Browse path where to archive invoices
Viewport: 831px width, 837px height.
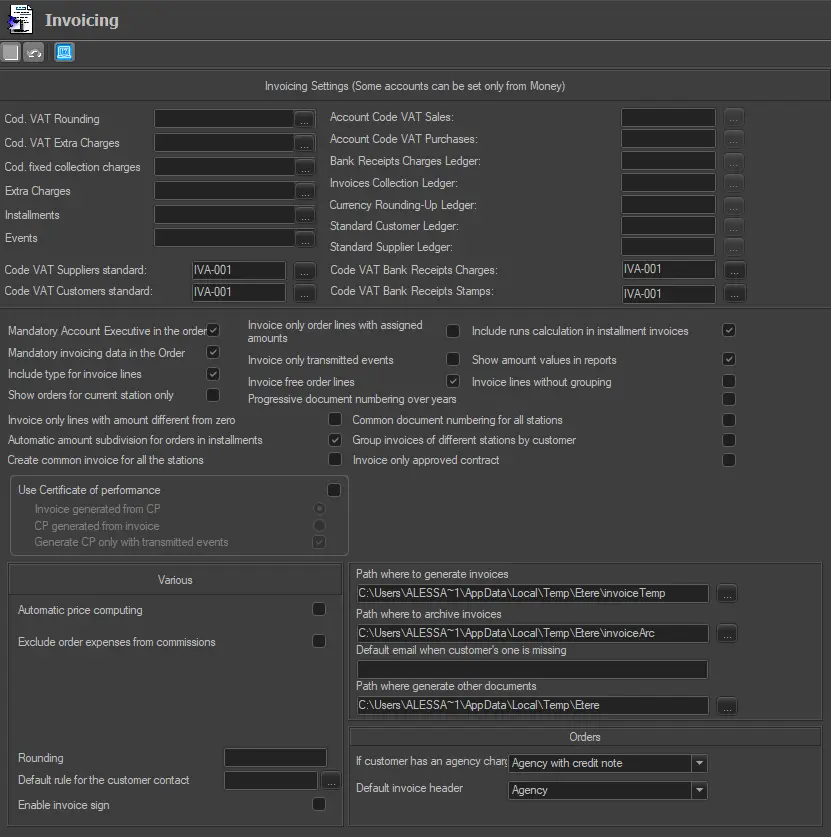[x=727, y=634]
